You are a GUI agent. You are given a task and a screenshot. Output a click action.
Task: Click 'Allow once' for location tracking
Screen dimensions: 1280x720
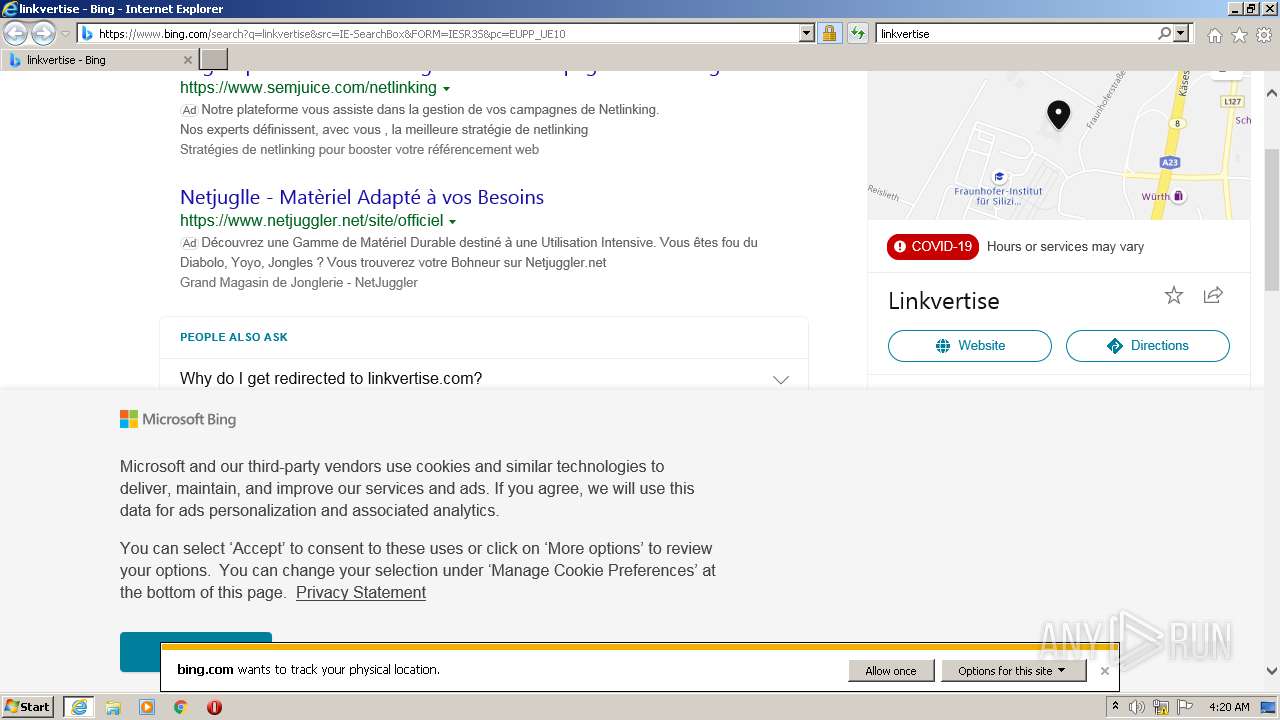tap(891, 671)
